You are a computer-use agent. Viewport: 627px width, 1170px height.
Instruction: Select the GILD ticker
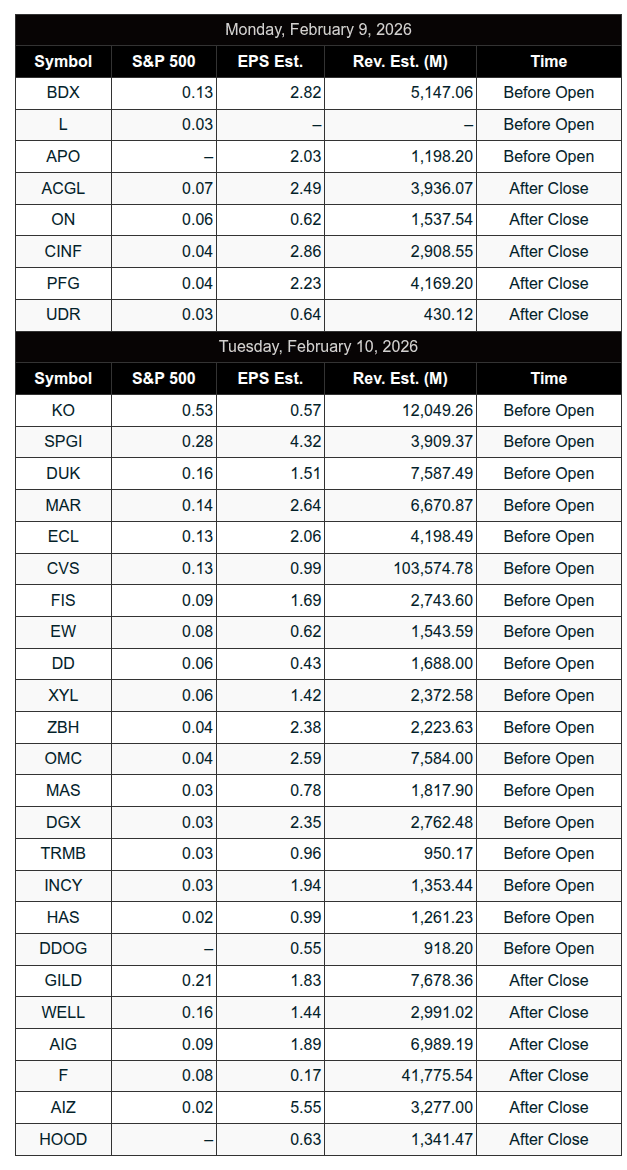click(63, 981)
